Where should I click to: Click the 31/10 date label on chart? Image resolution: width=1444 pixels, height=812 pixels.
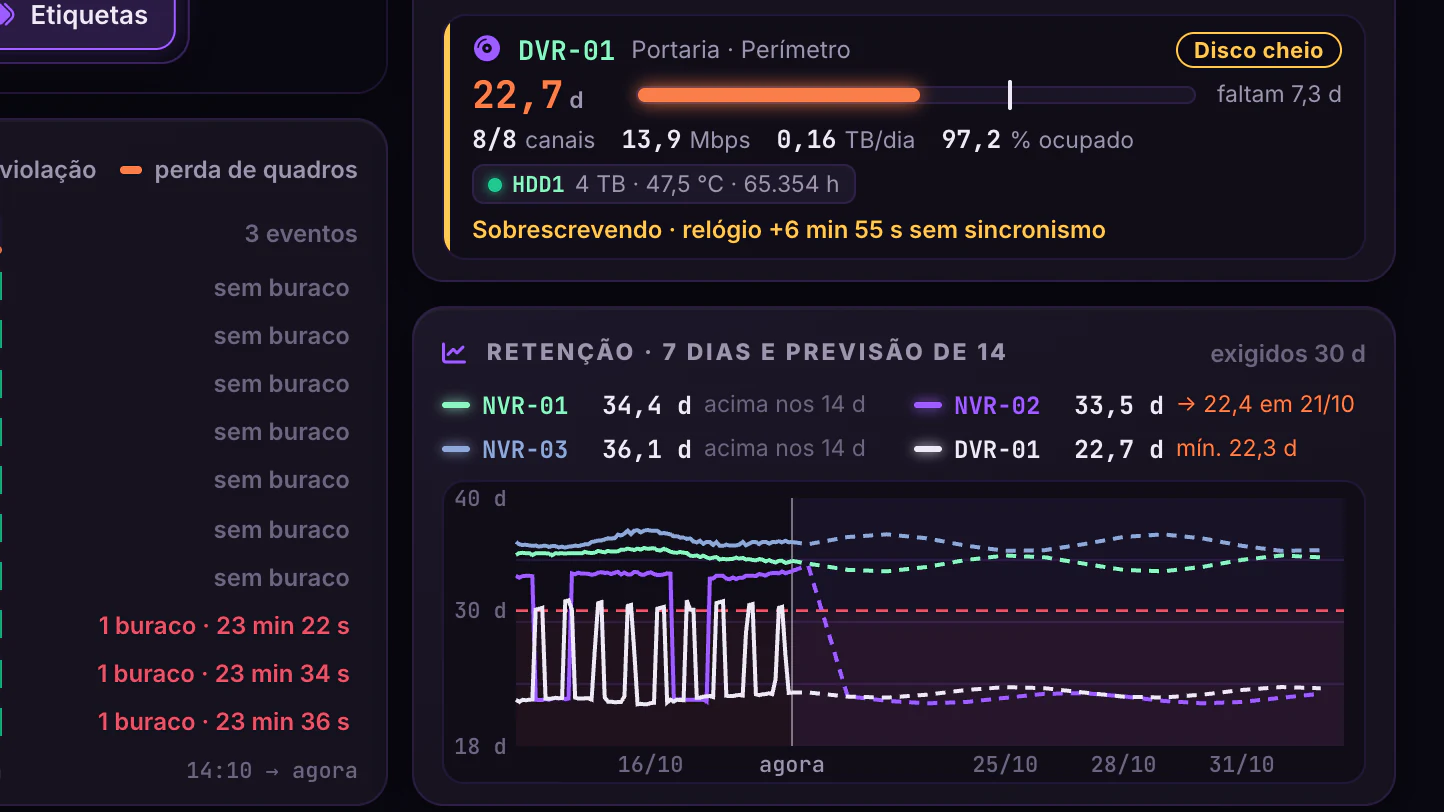(x=1241, y=765)
